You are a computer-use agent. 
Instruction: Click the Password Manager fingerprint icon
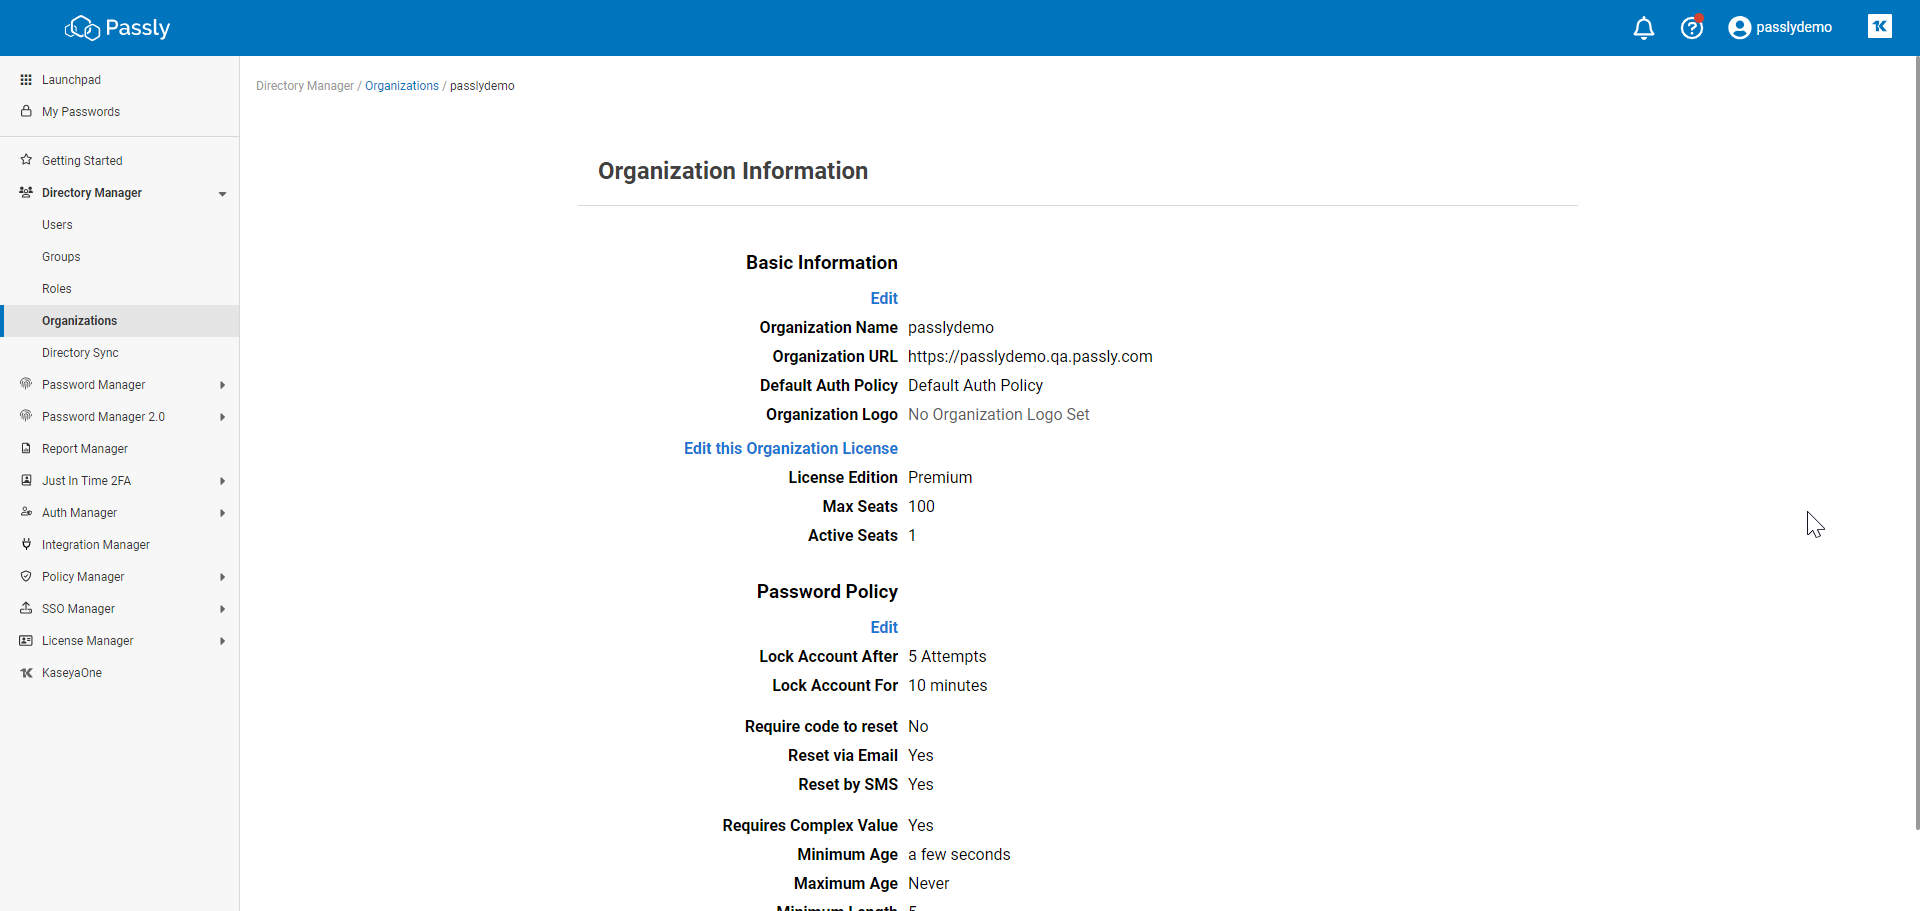[26, 384]
